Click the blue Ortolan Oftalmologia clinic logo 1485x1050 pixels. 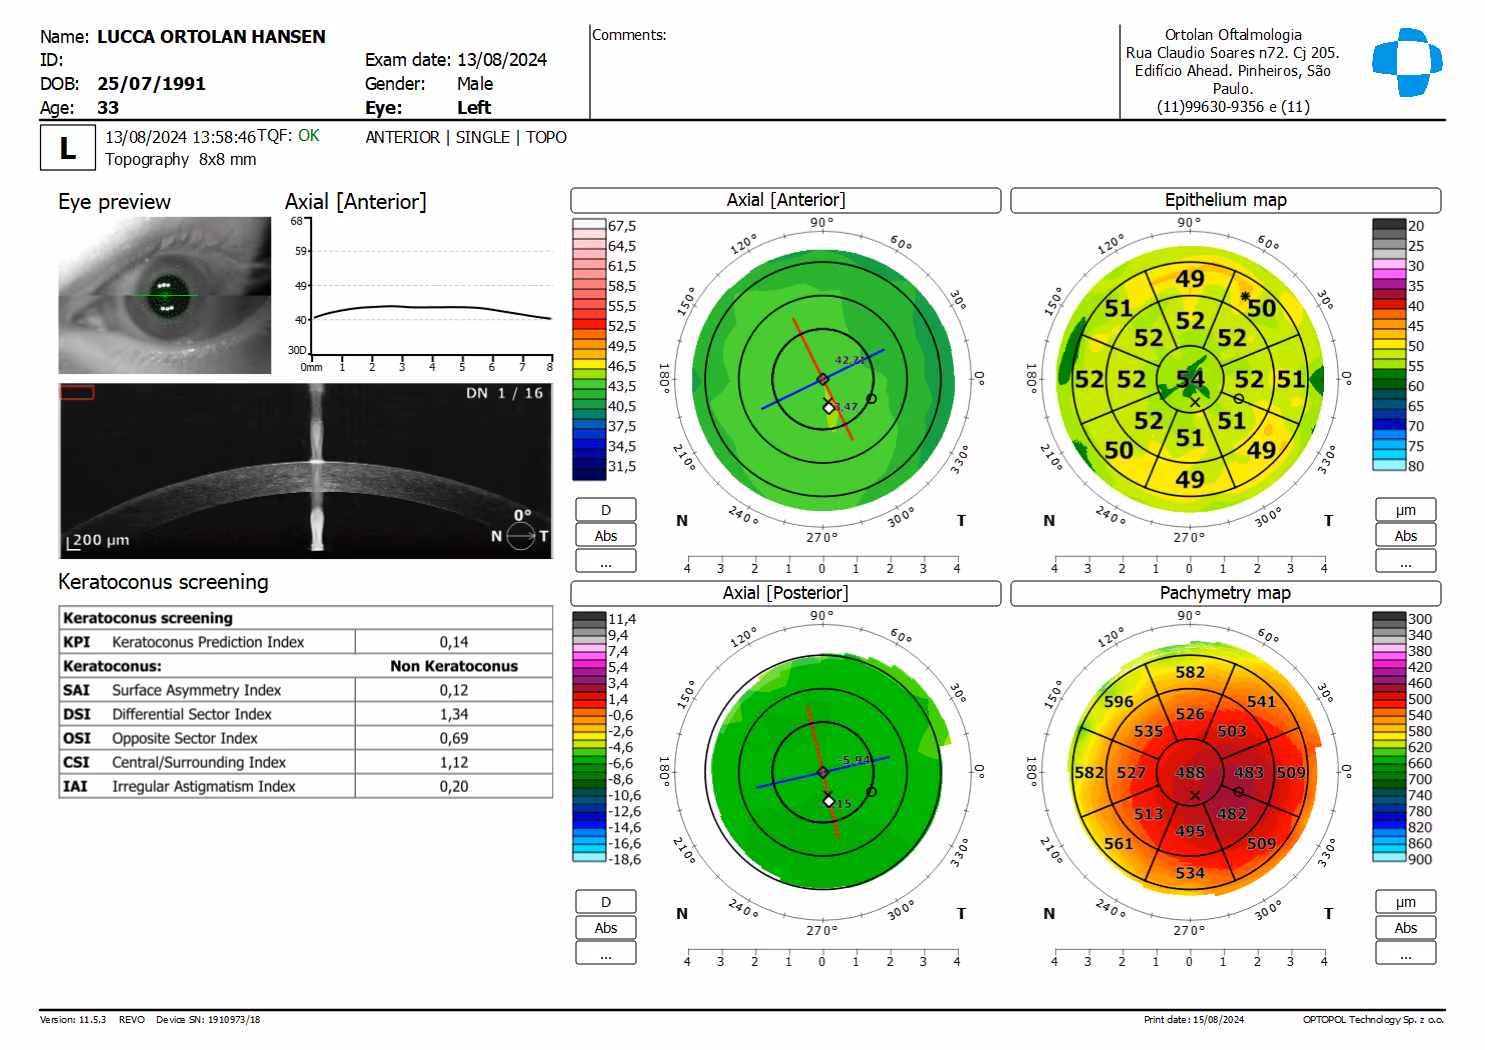1406,62
